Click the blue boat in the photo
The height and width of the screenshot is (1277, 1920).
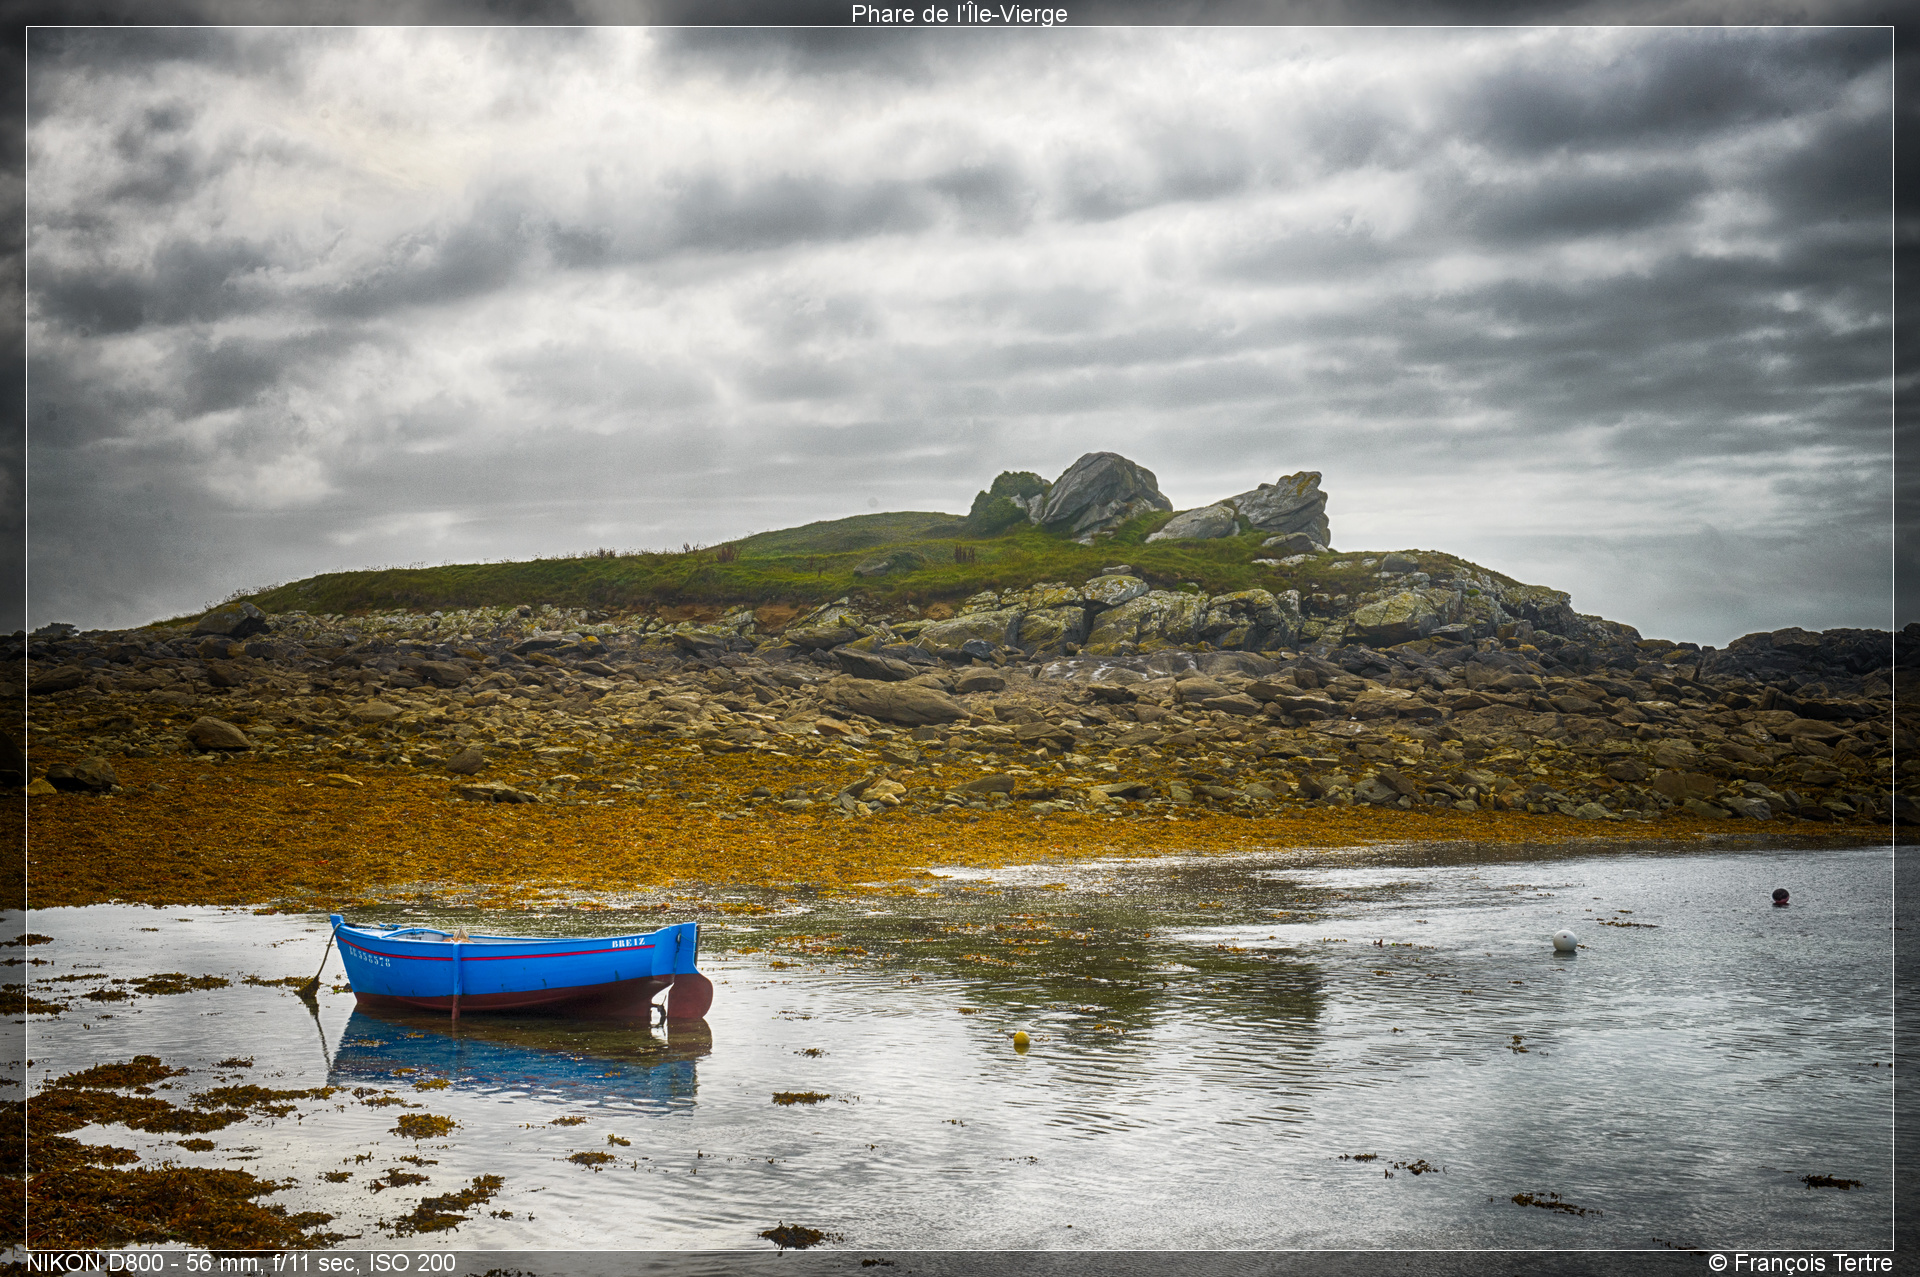point(521,968)
